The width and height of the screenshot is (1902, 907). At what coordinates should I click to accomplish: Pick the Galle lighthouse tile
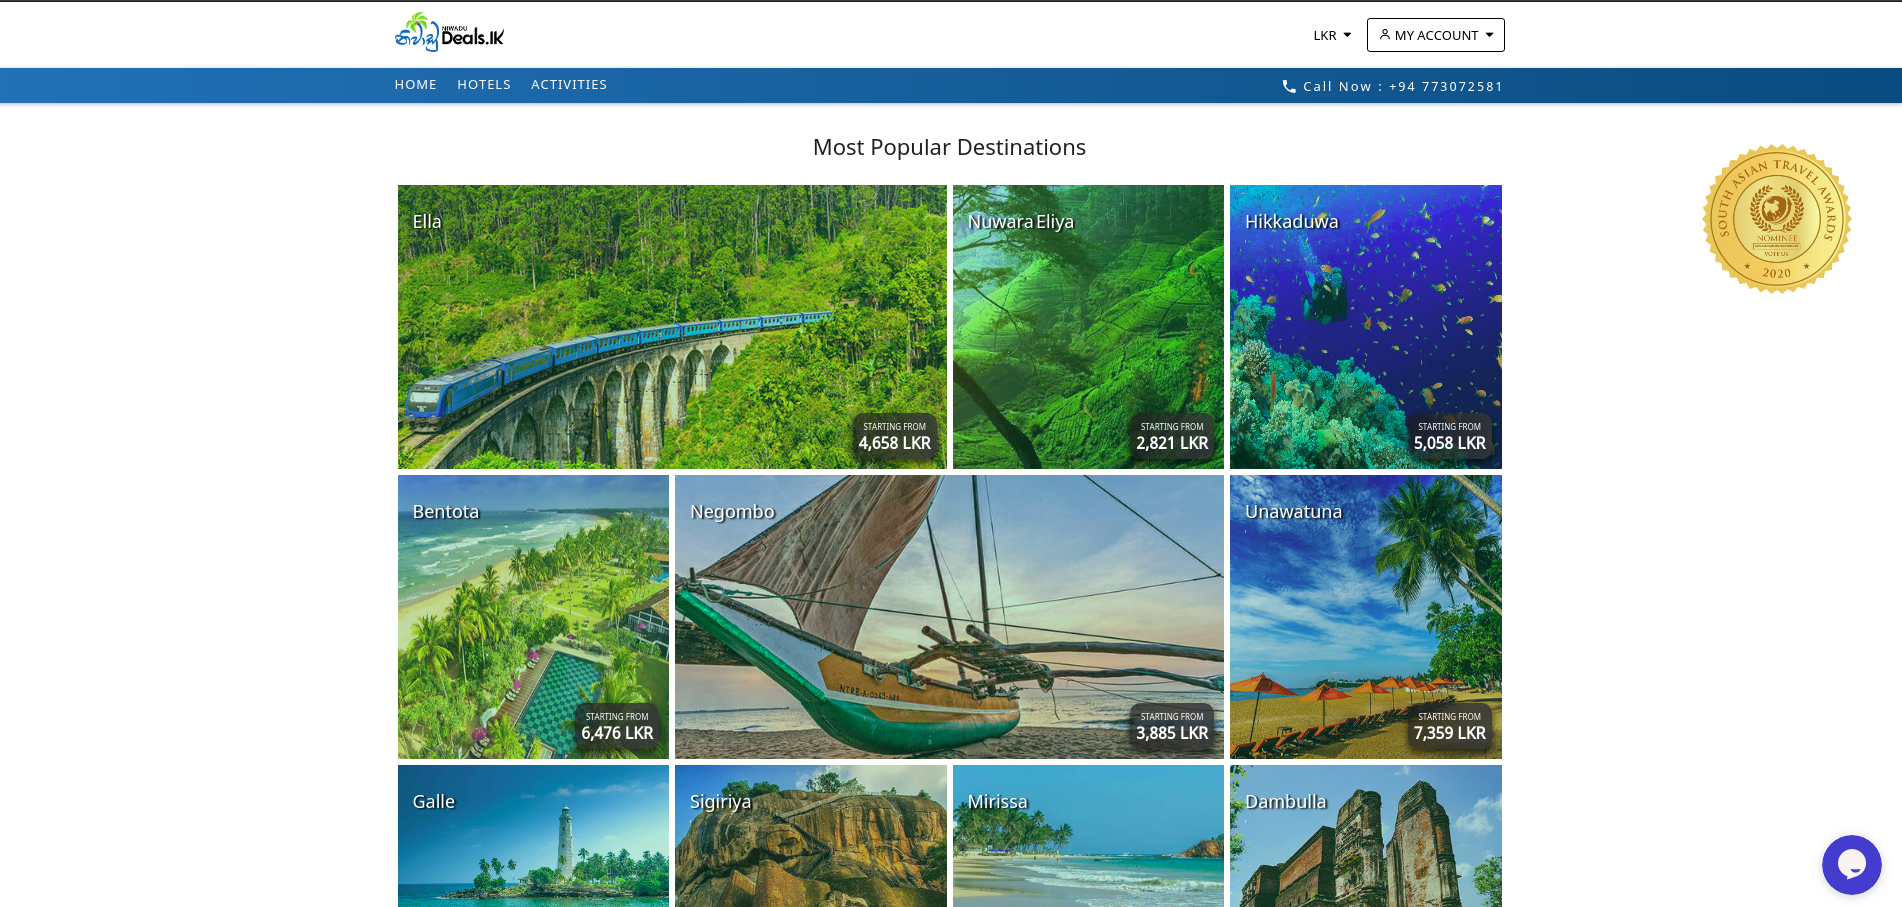(533, 836)
